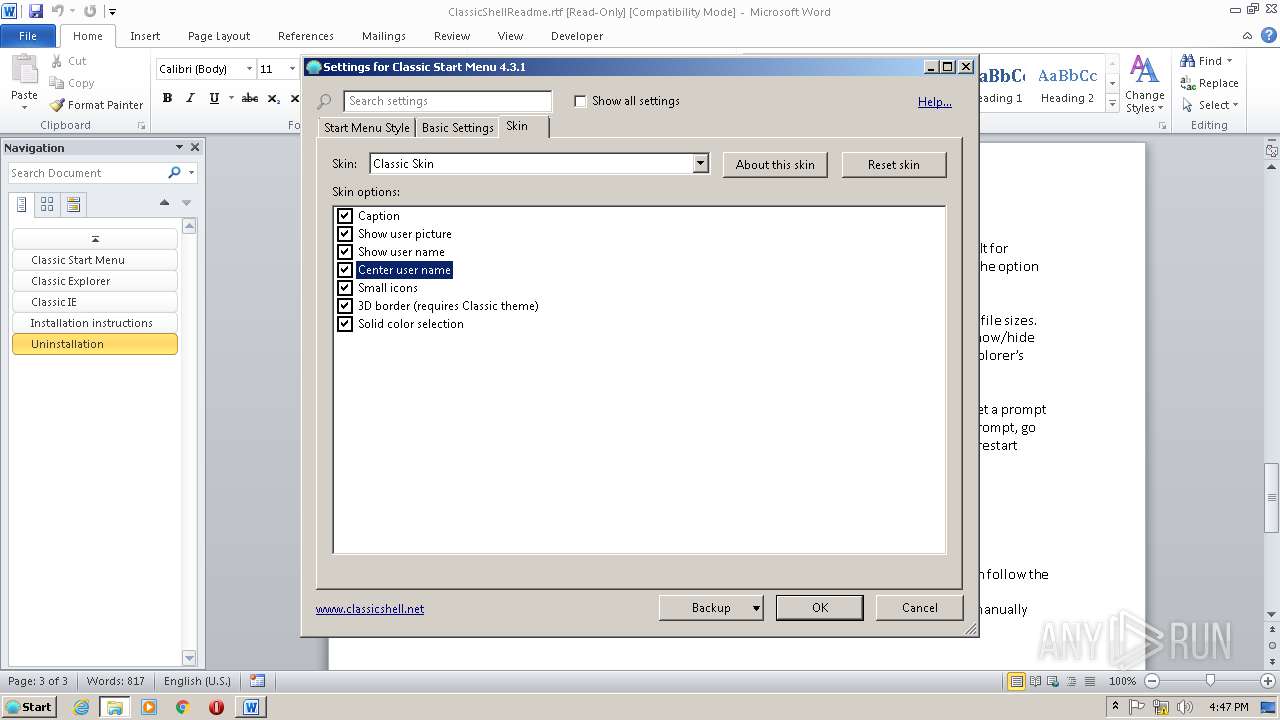Open the Word File tab
This screenshot has height=720, width=1280.
point(28,36)
